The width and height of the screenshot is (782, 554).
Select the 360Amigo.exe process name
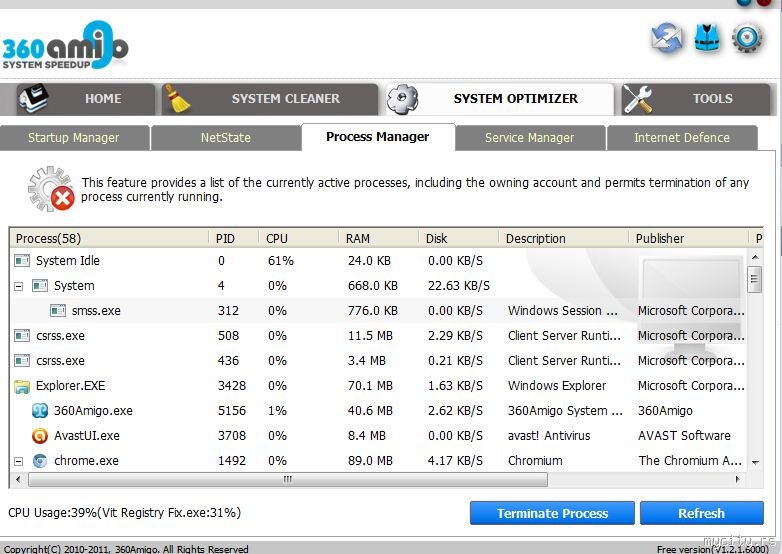[93, 411]
